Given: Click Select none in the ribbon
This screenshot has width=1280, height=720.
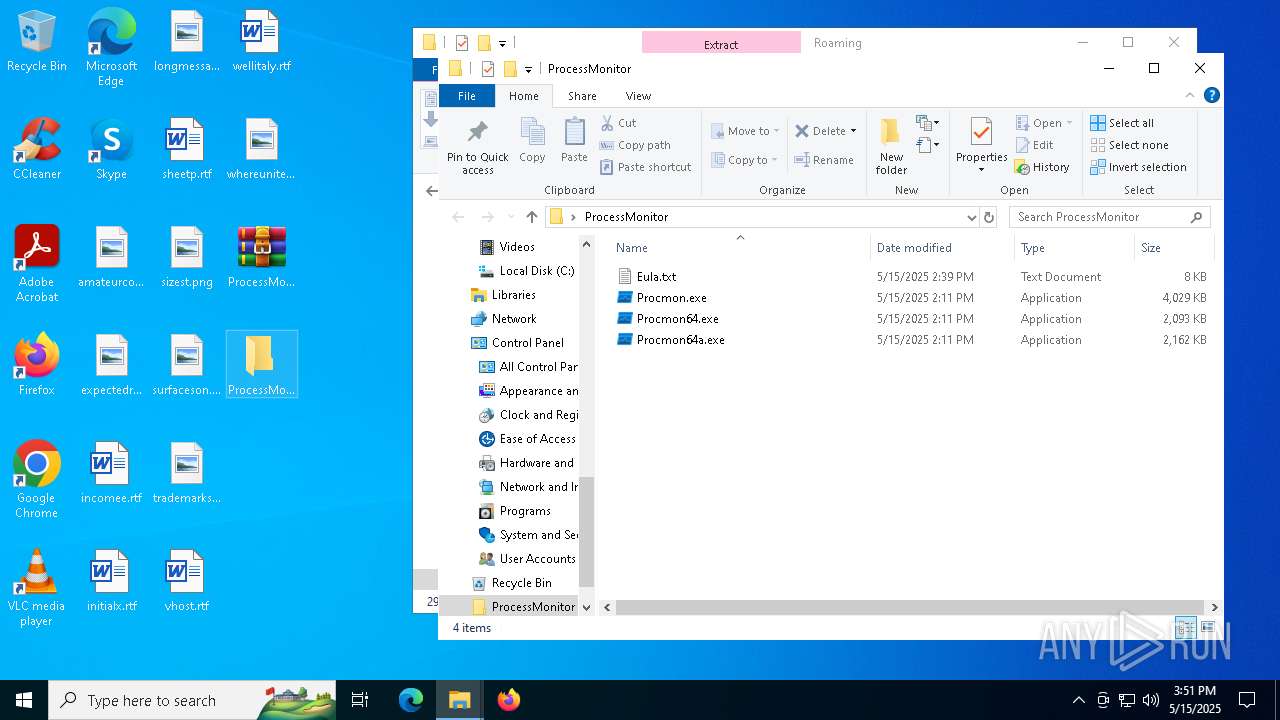Looking at the screenshot, I should (1127, 145).
